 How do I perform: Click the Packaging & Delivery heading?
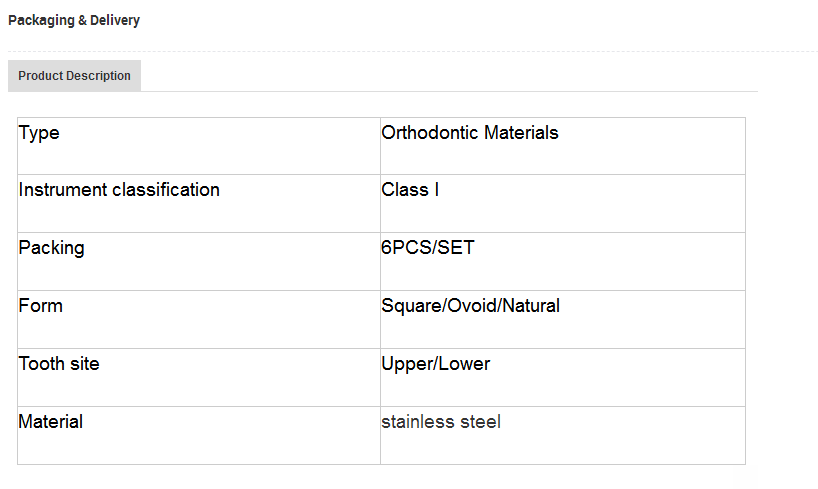pos(74,20)
